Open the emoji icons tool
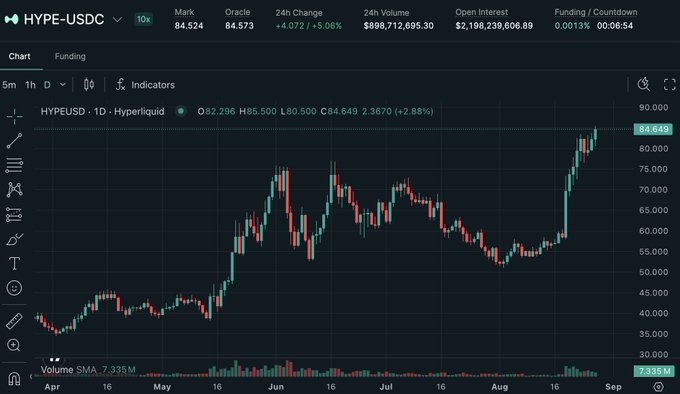Screen dimensions: 680x394 pyautogui.click(x=14, y=288)
